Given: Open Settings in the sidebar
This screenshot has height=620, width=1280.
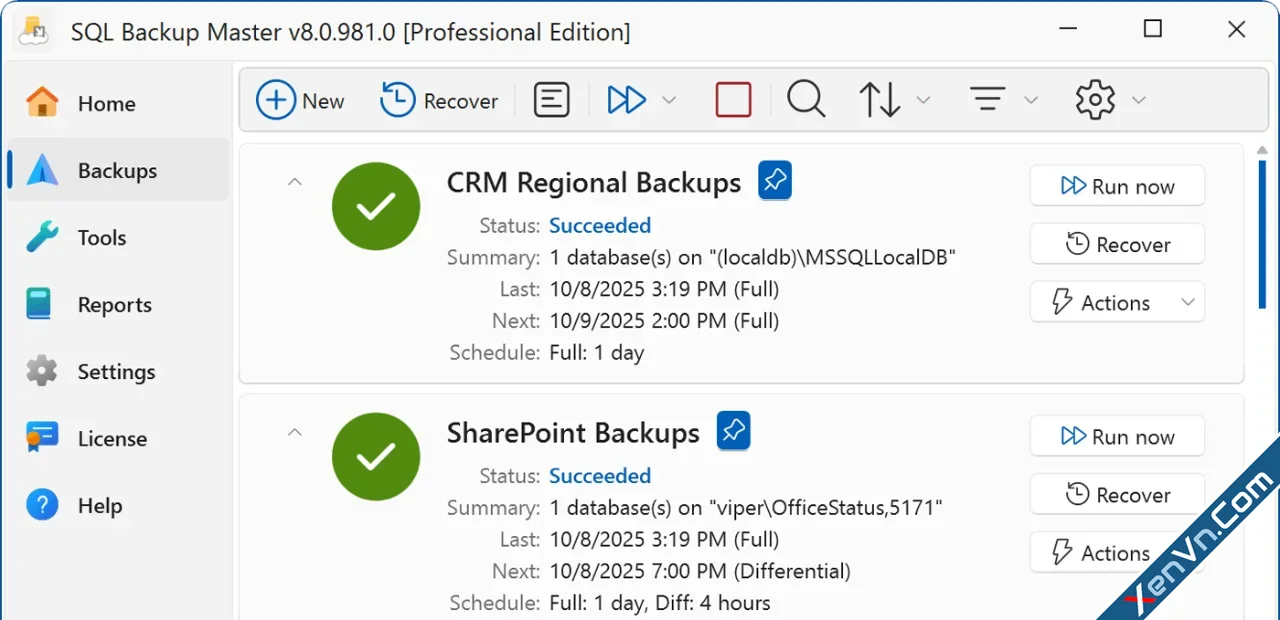Looking at the screenshot, I should (117, 371).
